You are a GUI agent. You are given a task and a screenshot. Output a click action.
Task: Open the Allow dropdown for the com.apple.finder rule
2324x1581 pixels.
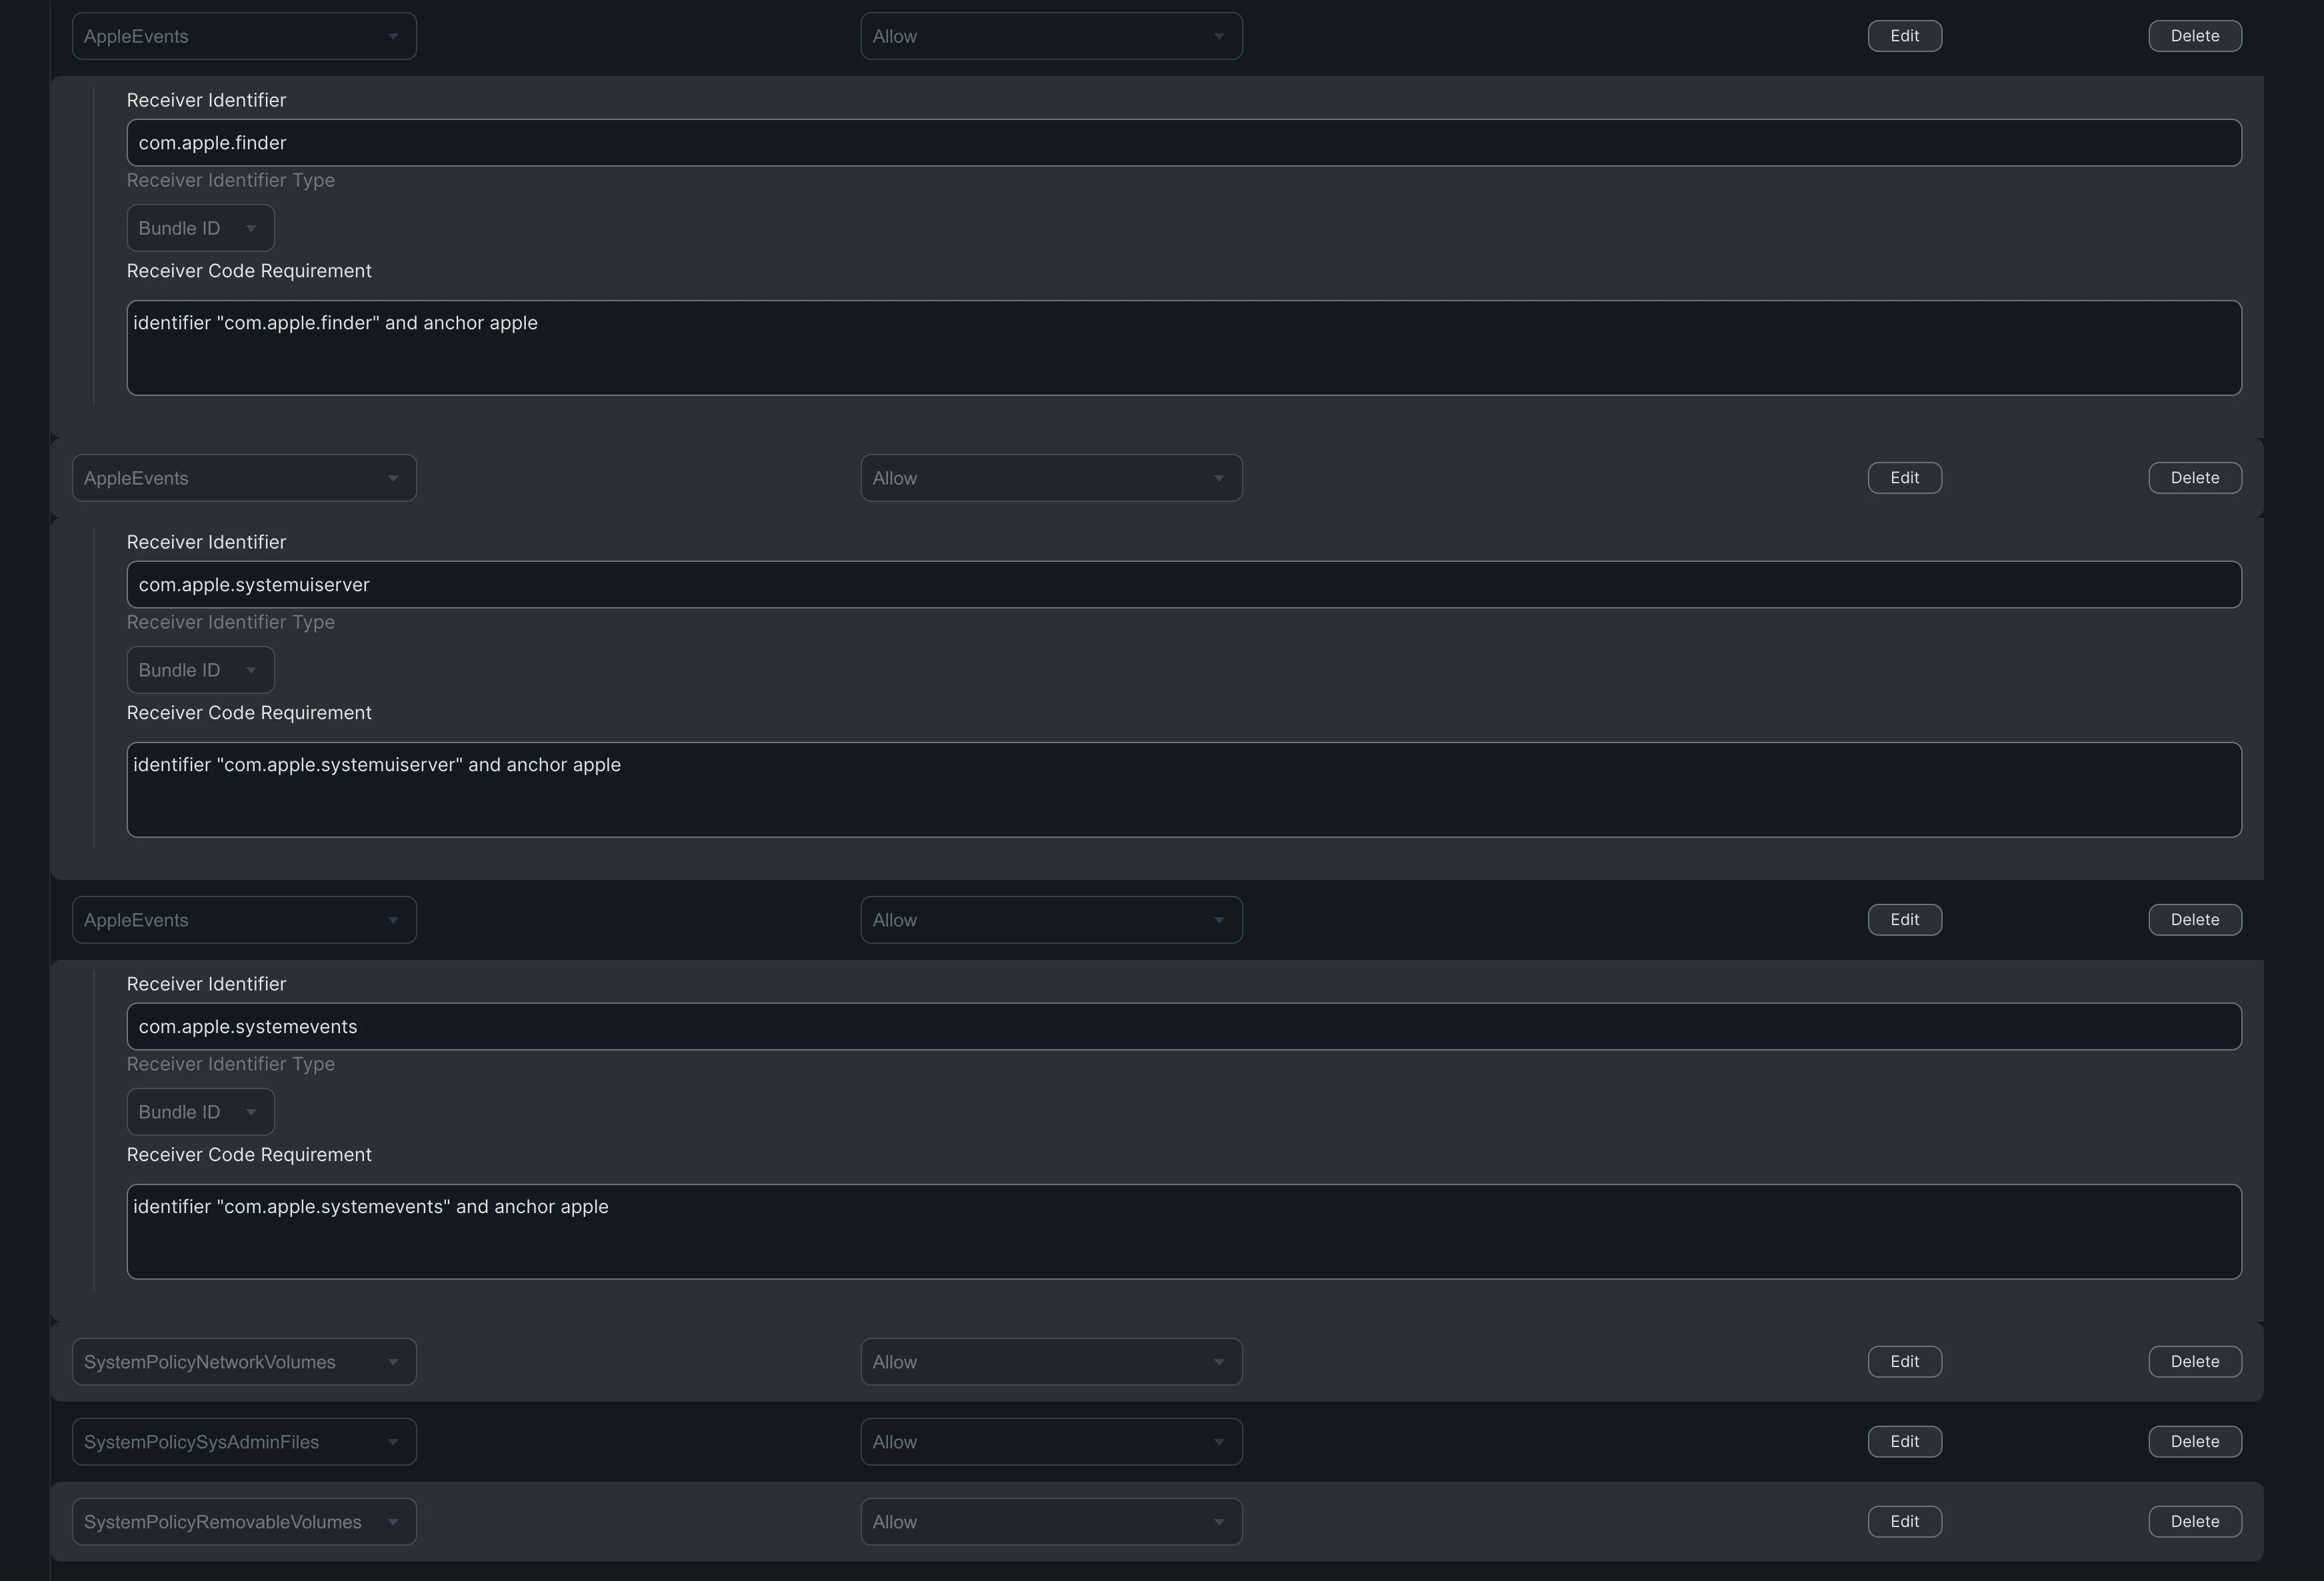click(1051, 36)
